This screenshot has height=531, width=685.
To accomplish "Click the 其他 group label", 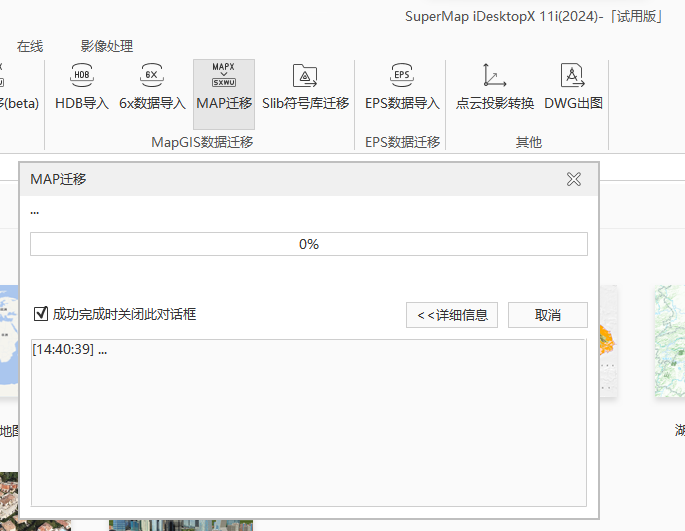I will tap(529, 142).
